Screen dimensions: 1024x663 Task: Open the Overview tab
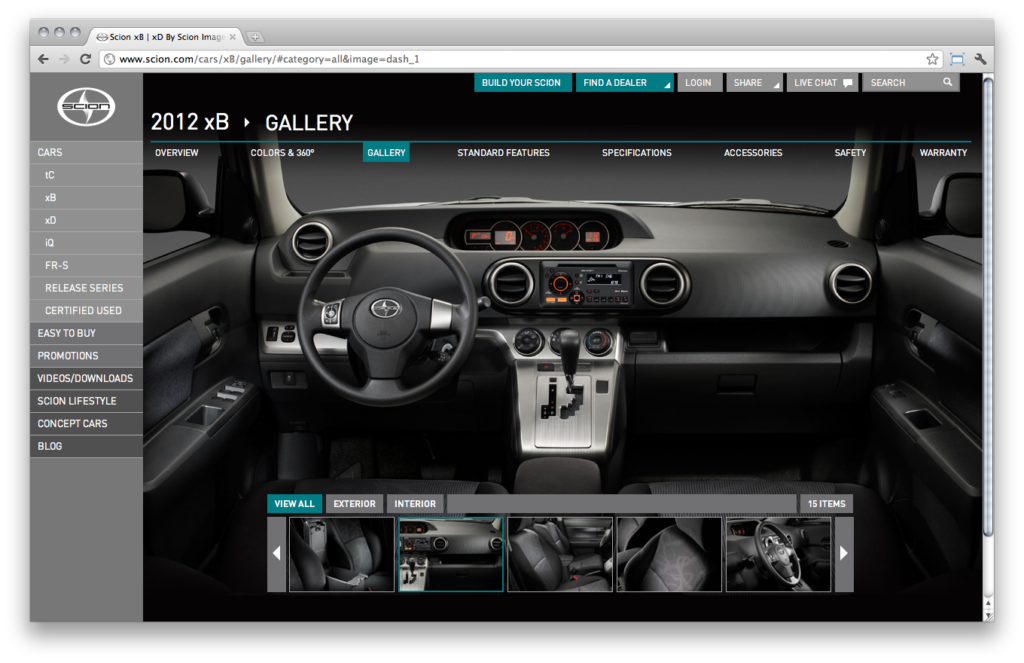click(176, 153)
